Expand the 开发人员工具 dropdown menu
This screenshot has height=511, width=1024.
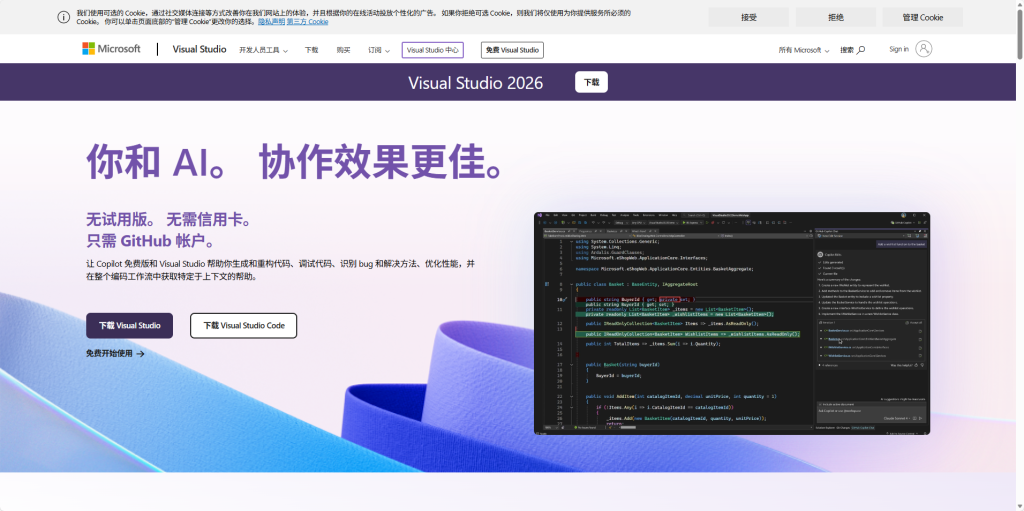tap(263, 50)
